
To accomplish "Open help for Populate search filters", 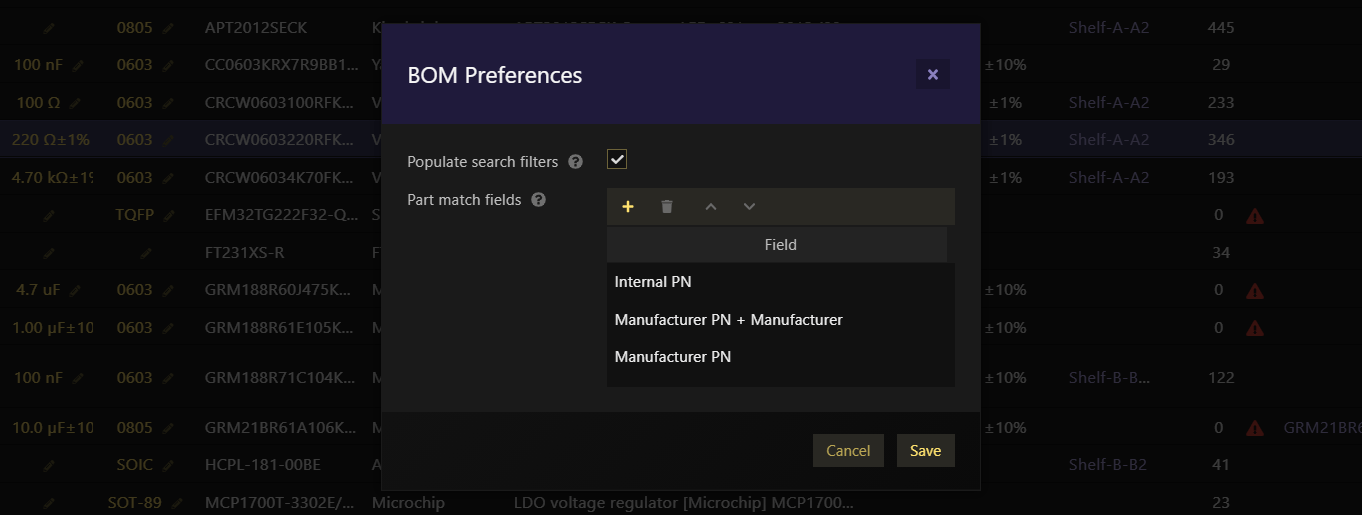I will click(575, 161).
